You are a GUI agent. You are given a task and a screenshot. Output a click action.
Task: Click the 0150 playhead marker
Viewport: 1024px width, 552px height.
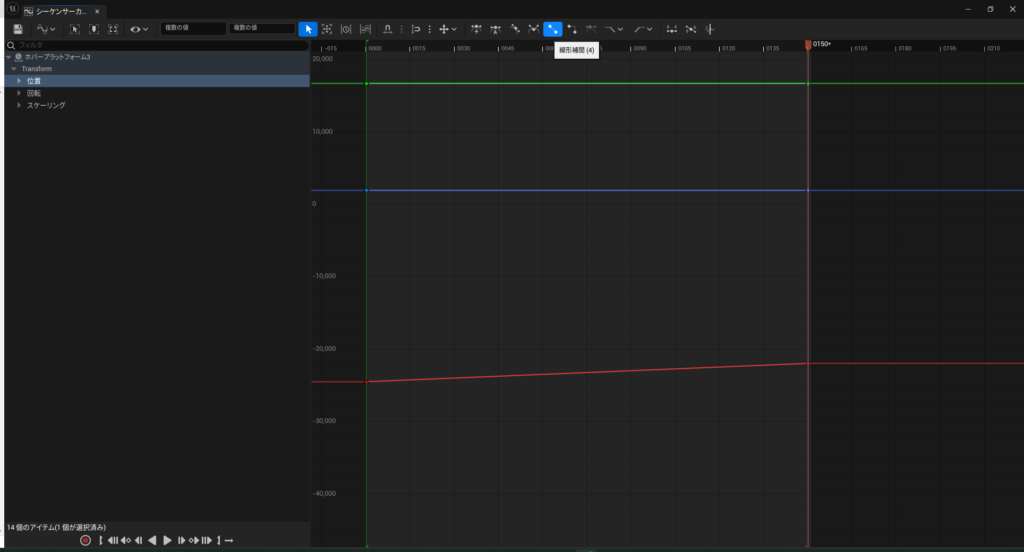[x=808, y=44]
